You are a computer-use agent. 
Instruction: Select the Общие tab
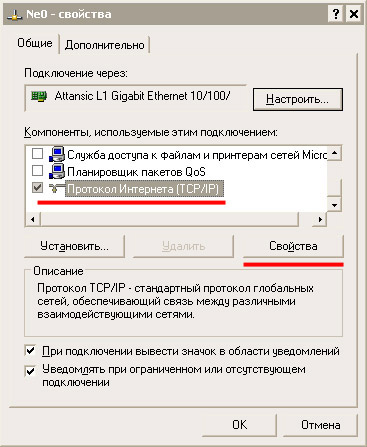pos(35,43)
